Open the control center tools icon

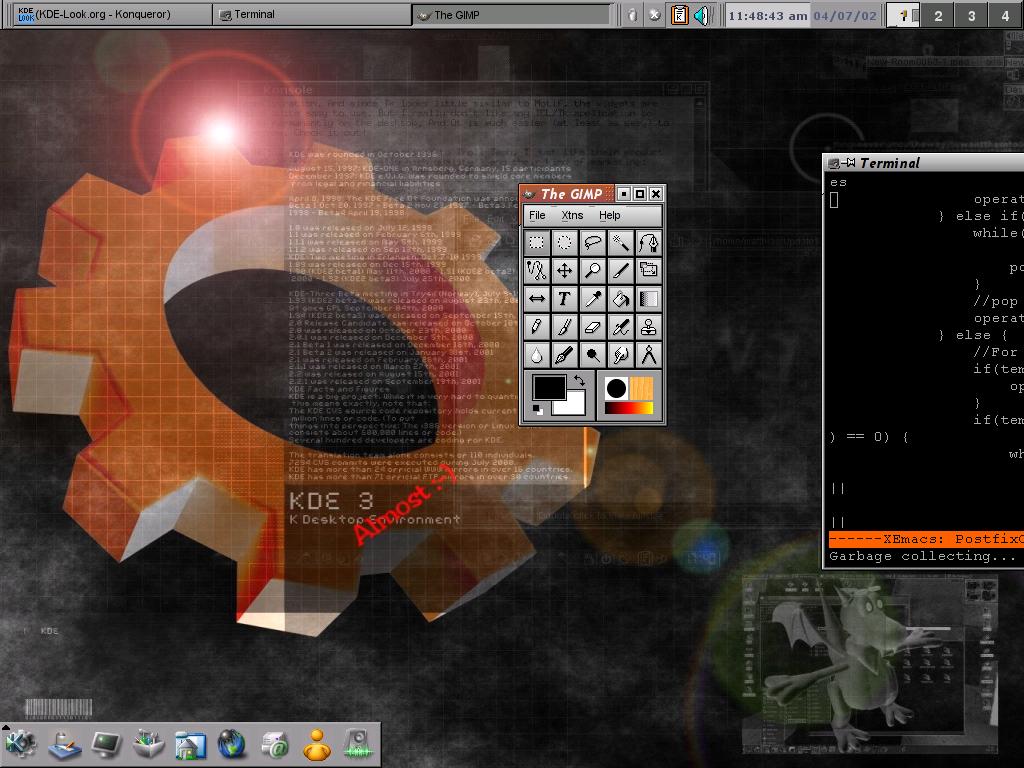(x=148, y=744)
